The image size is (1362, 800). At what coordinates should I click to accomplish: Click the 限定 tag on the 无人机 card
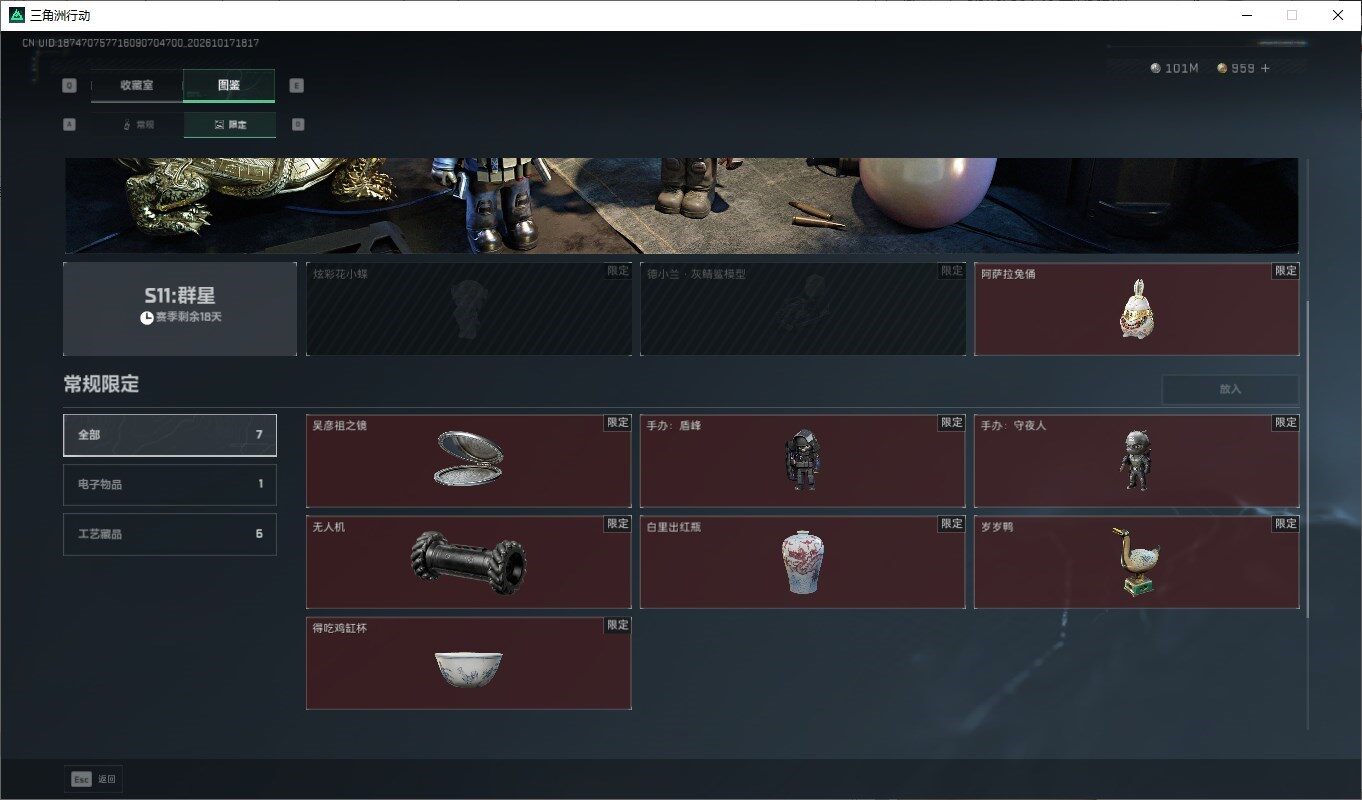(617, 524)
